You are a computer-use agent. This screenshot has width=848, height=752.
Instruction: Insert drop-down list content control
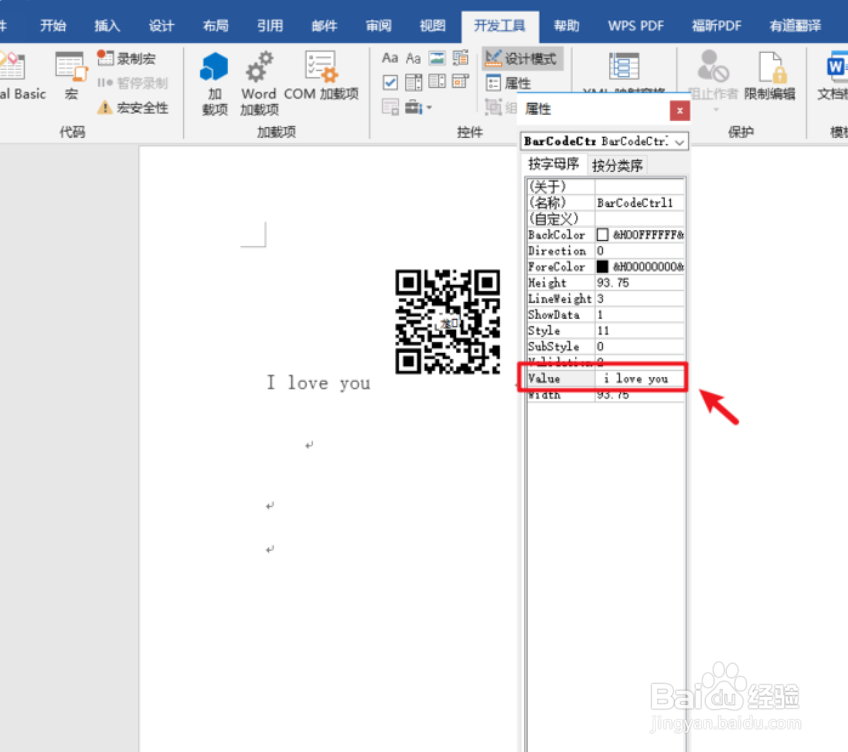pos(437,82)
